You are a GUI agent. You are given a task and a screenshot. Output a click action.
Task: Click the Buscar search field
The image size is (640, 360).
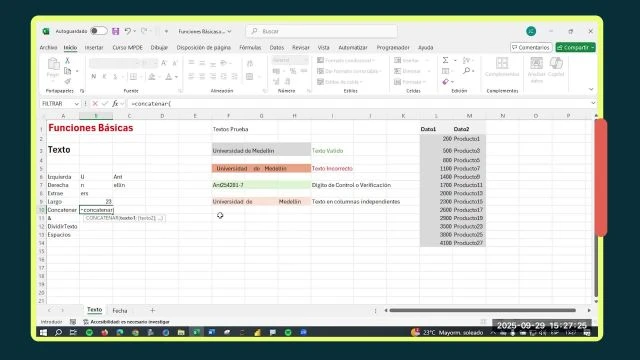(x=321, y=31)
